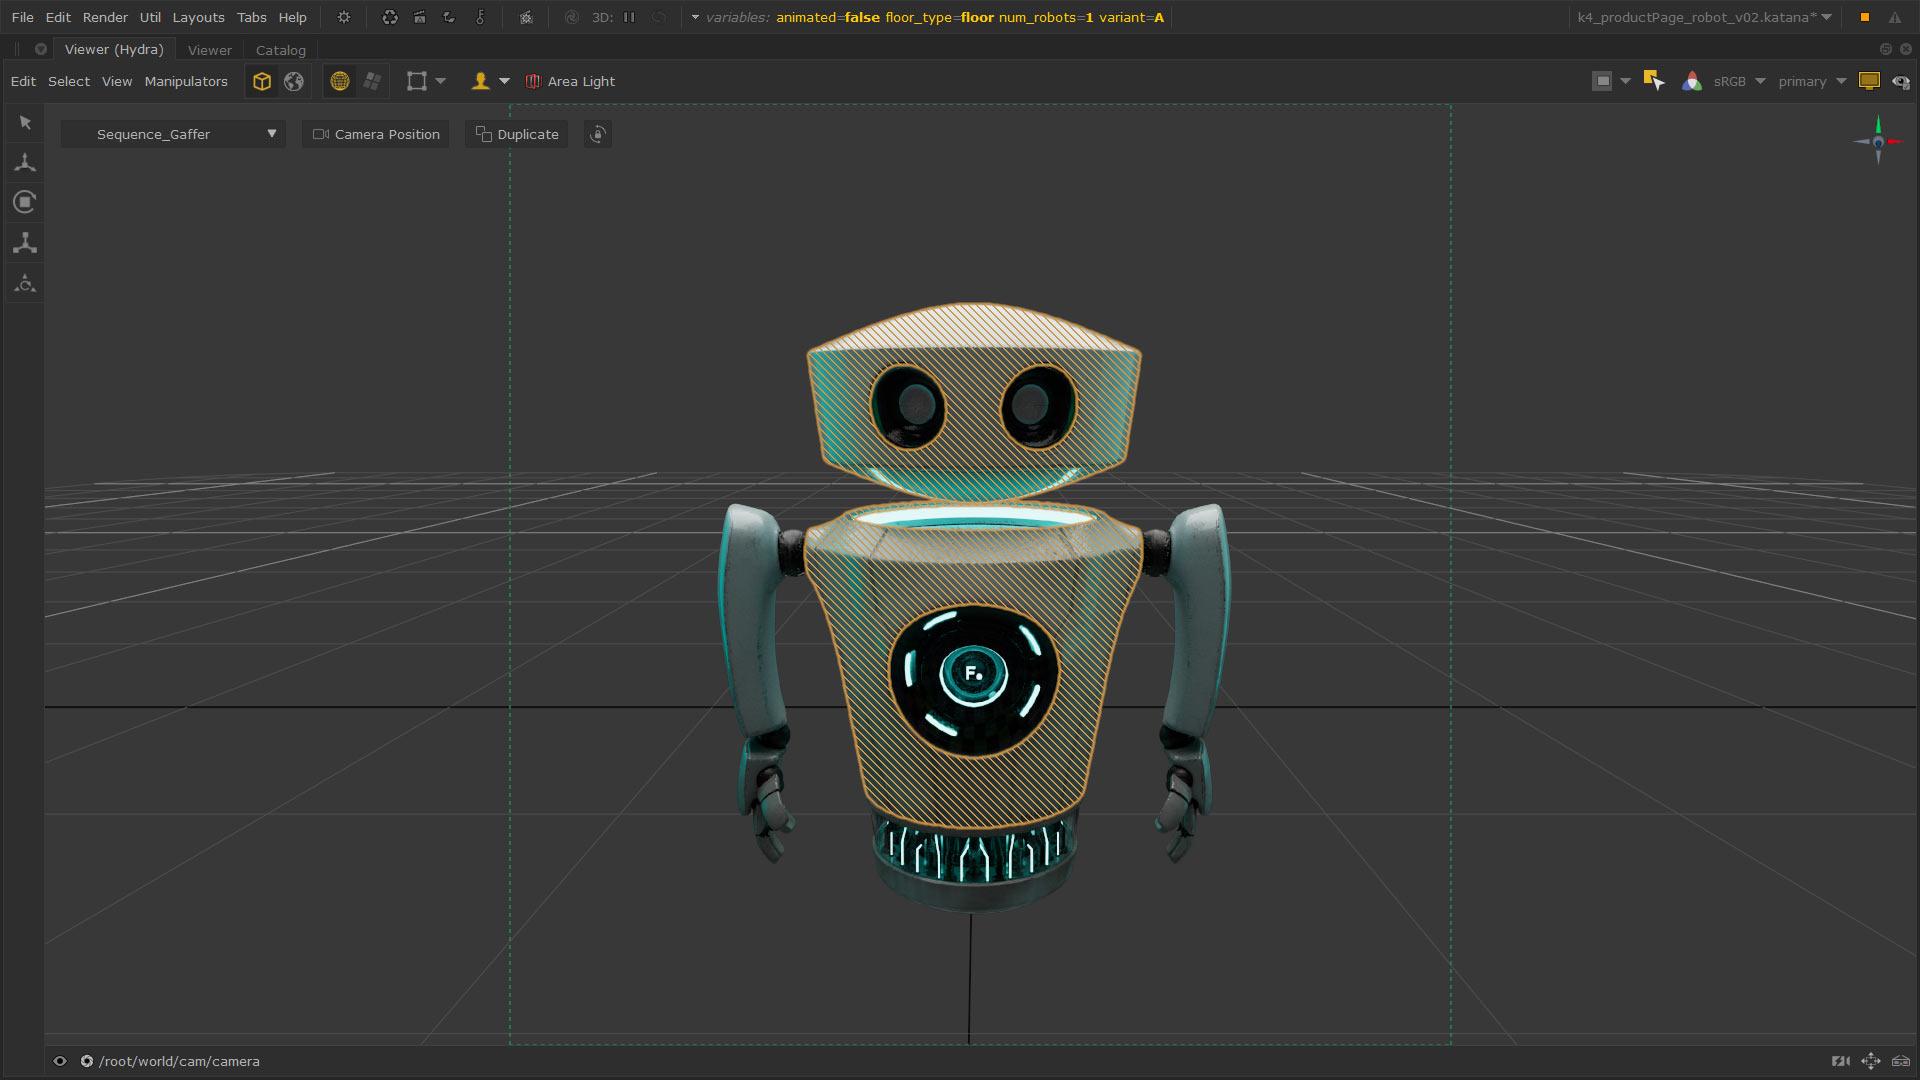Toggle the yellow wireframe sphere shading button

[x=340, y=82]
